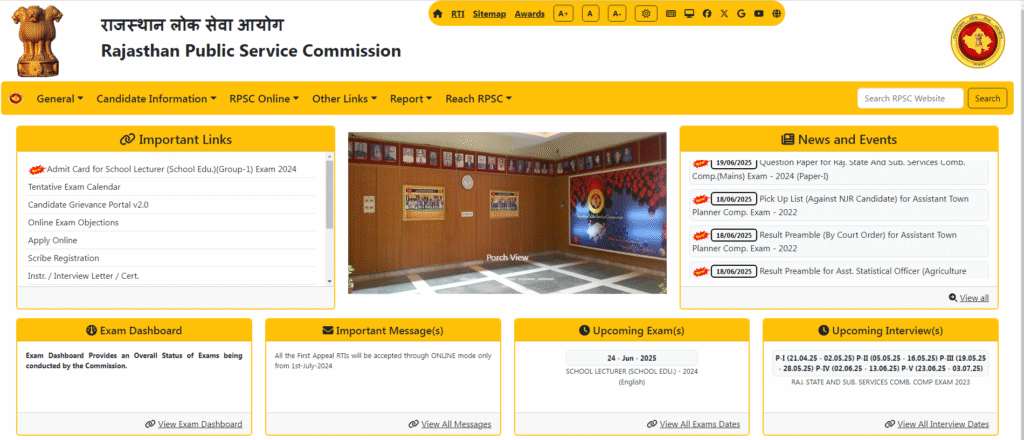This screenshot has width=1024, height=440.
Task: Open the Apply Online link
Action: click(x=52, y=240)
